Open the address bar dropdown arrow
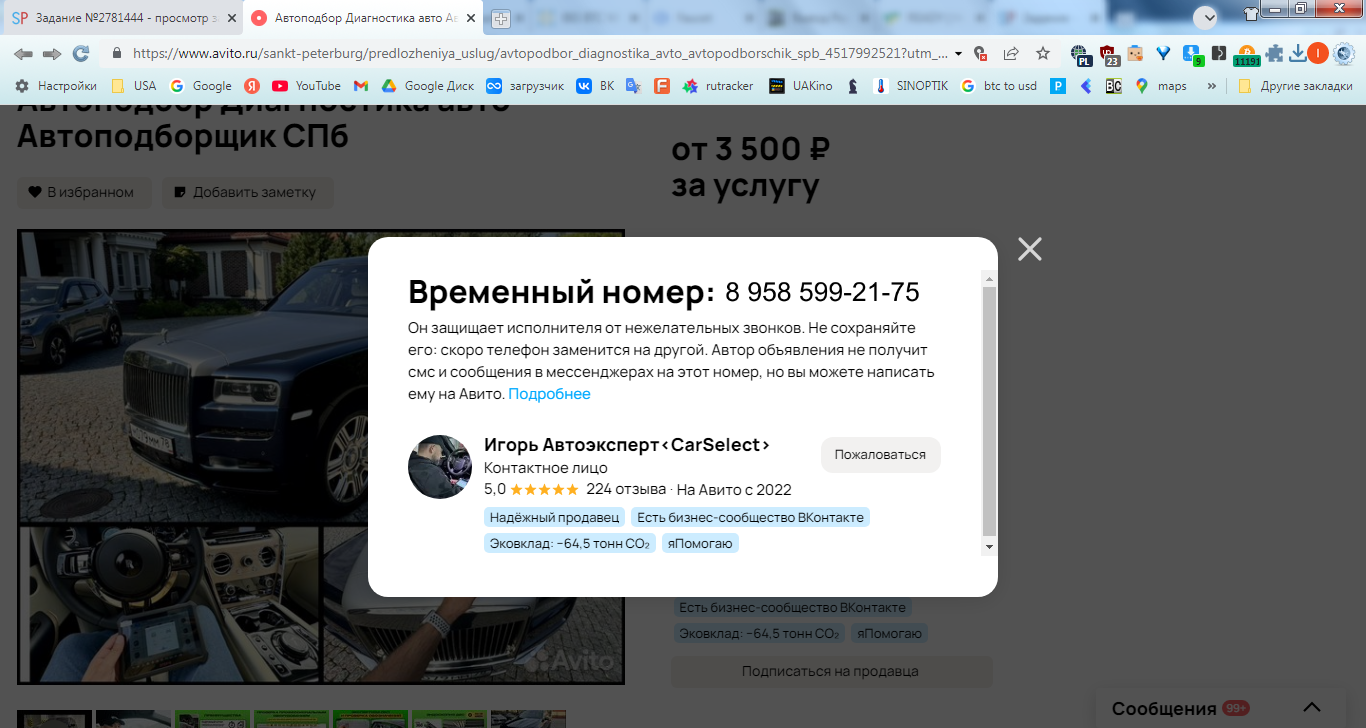 pyautogui.click(x=959, y=54)
